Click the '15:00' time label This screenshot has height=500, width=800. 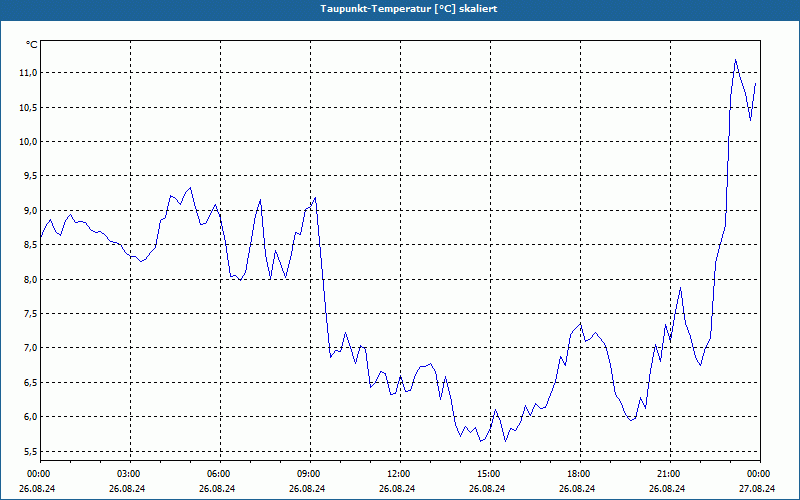488,474
